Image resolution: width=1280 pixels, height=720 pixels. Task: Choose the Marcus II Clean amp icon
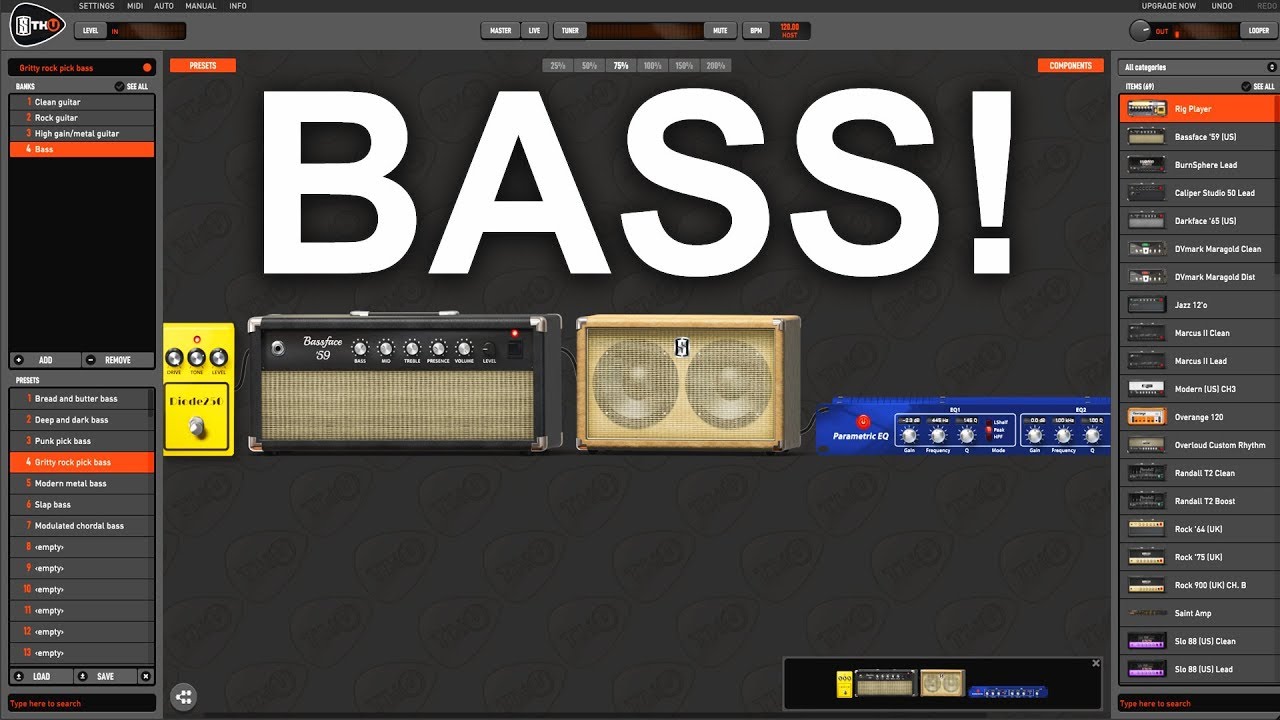pyautogui.click(x=1145, y=333)
